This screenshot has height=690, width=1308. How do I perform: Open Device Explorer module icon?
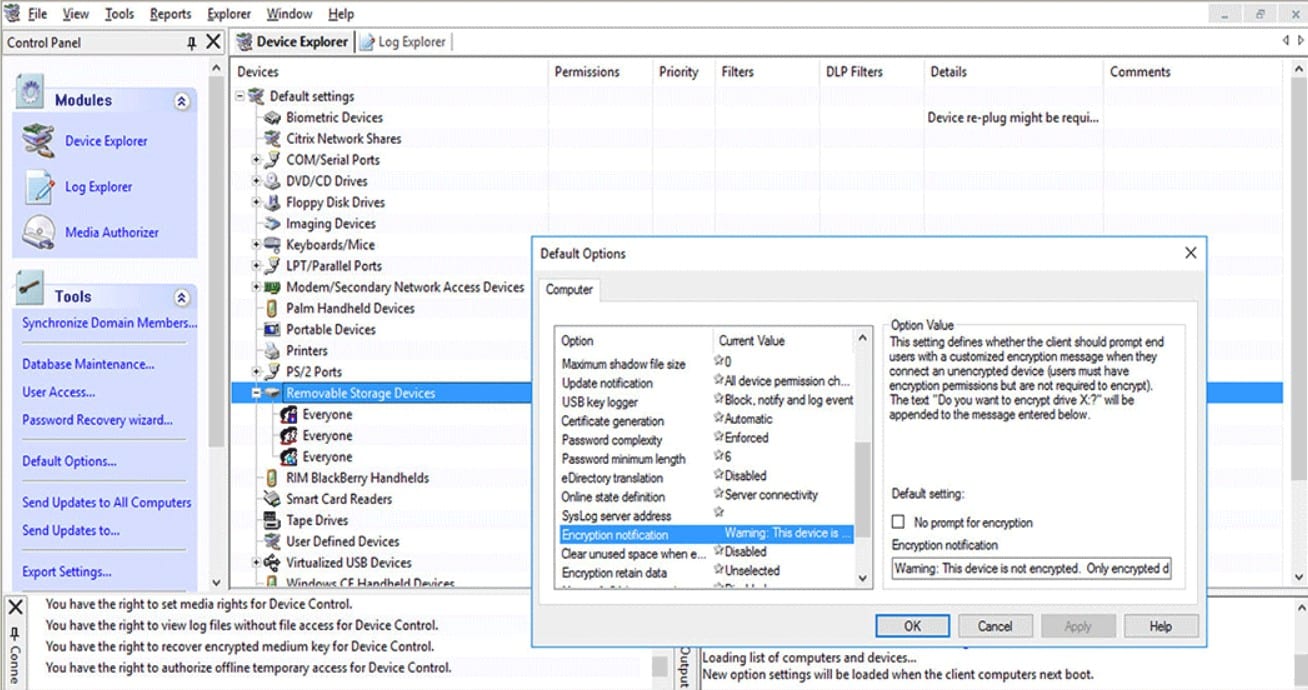coord(38,141)
